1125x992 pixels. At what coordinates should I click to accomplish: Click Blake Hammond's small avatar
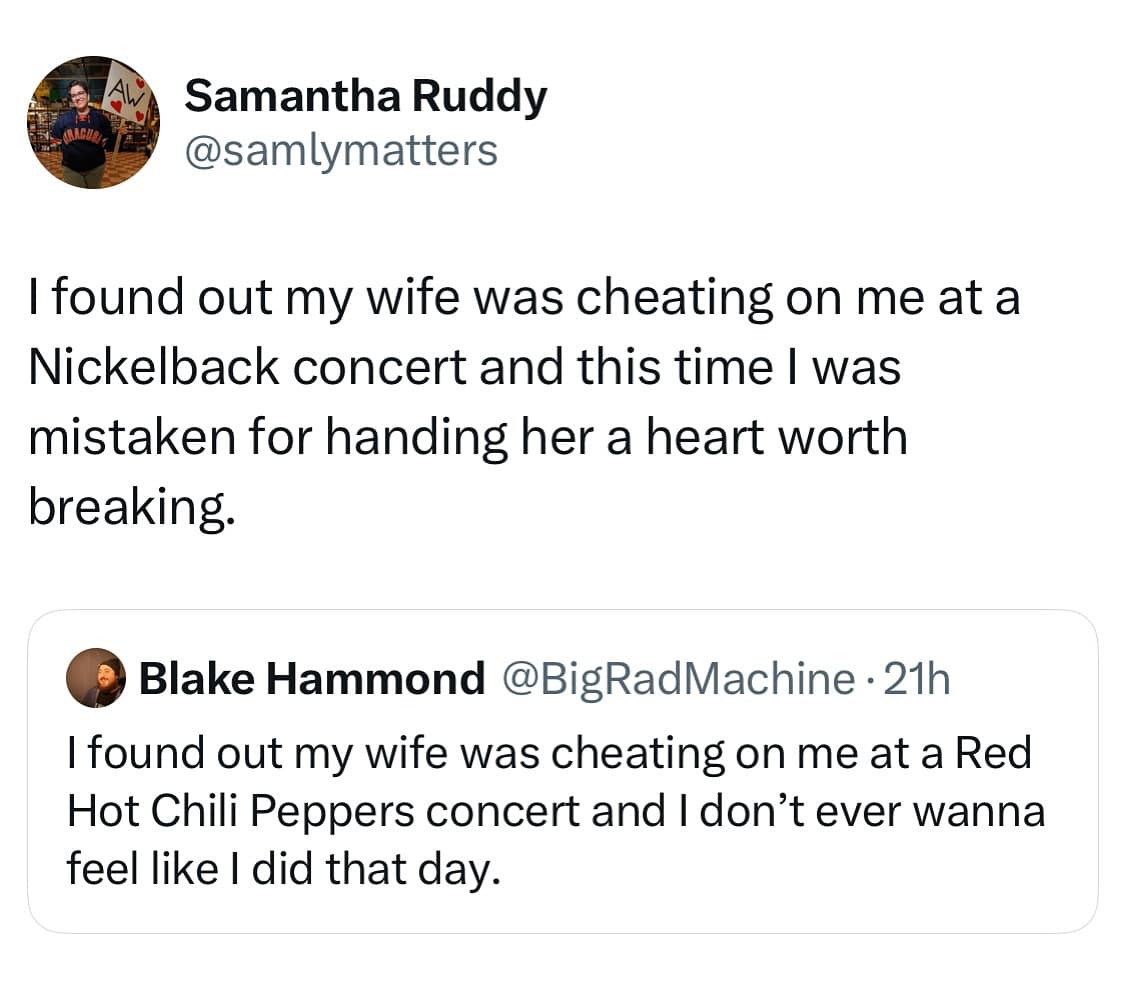point(96,678)
